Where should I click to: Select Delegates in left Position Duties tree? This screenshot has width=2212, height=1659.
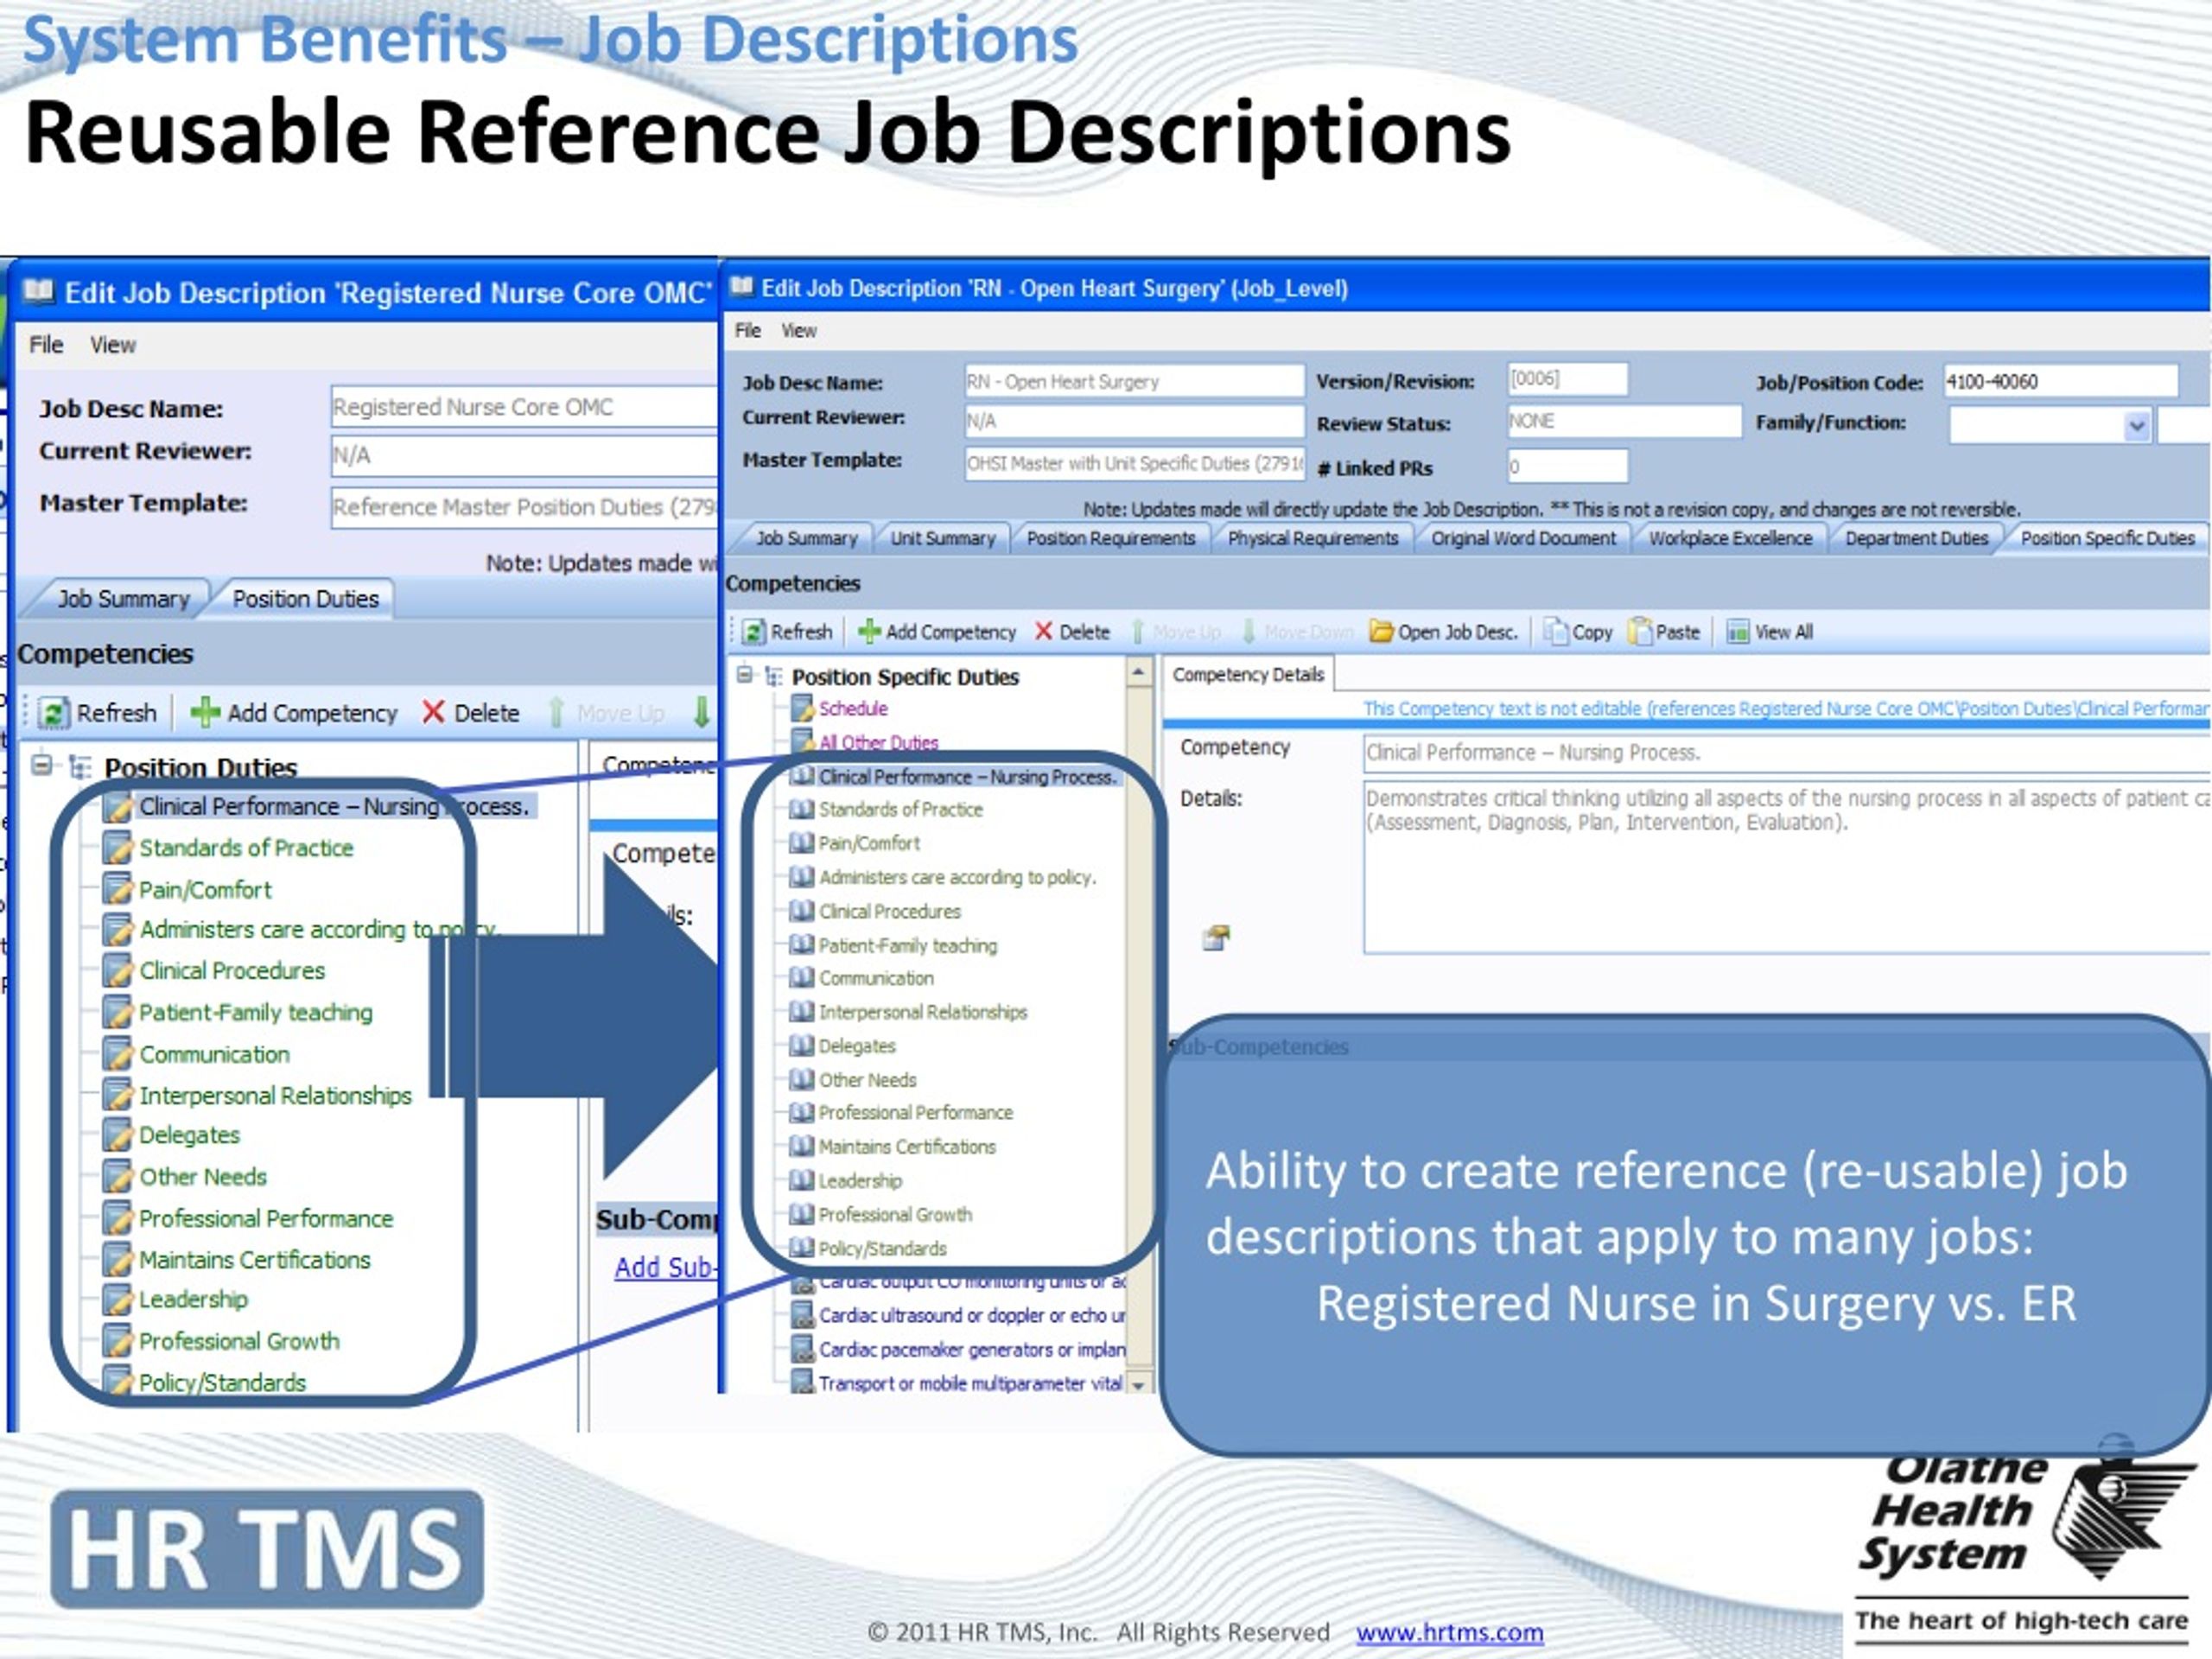pos(189,1136)
